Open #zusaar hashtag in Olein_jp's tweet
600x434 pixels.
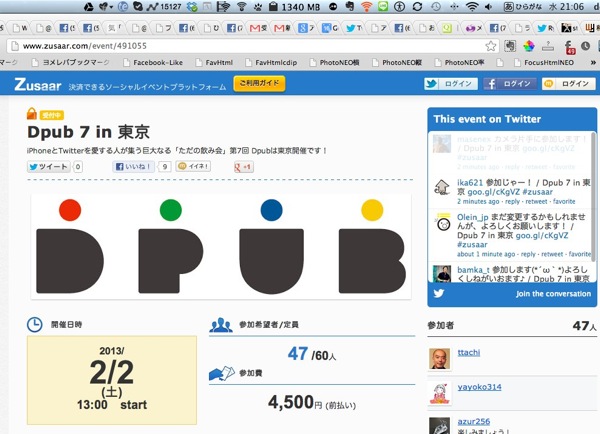click(472, 245)
